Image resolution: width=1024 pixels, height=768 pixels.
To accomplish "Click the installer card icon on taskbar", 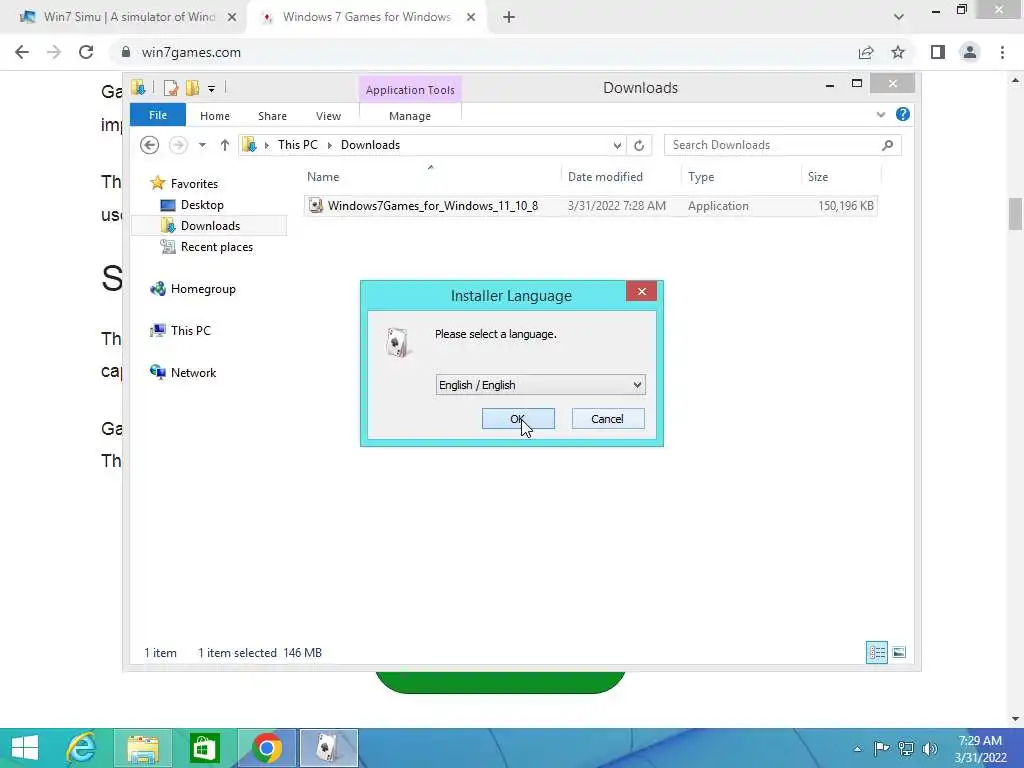I will (x=328, y=748).
